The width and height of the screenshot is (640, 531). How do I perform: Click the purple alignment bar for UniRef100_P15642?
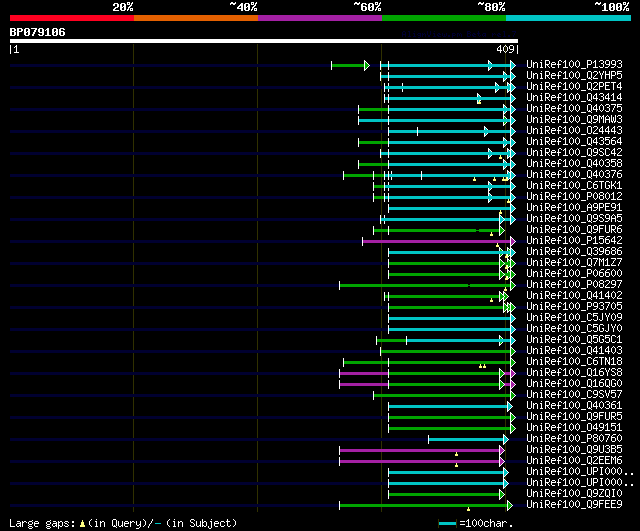pos(437,242)
